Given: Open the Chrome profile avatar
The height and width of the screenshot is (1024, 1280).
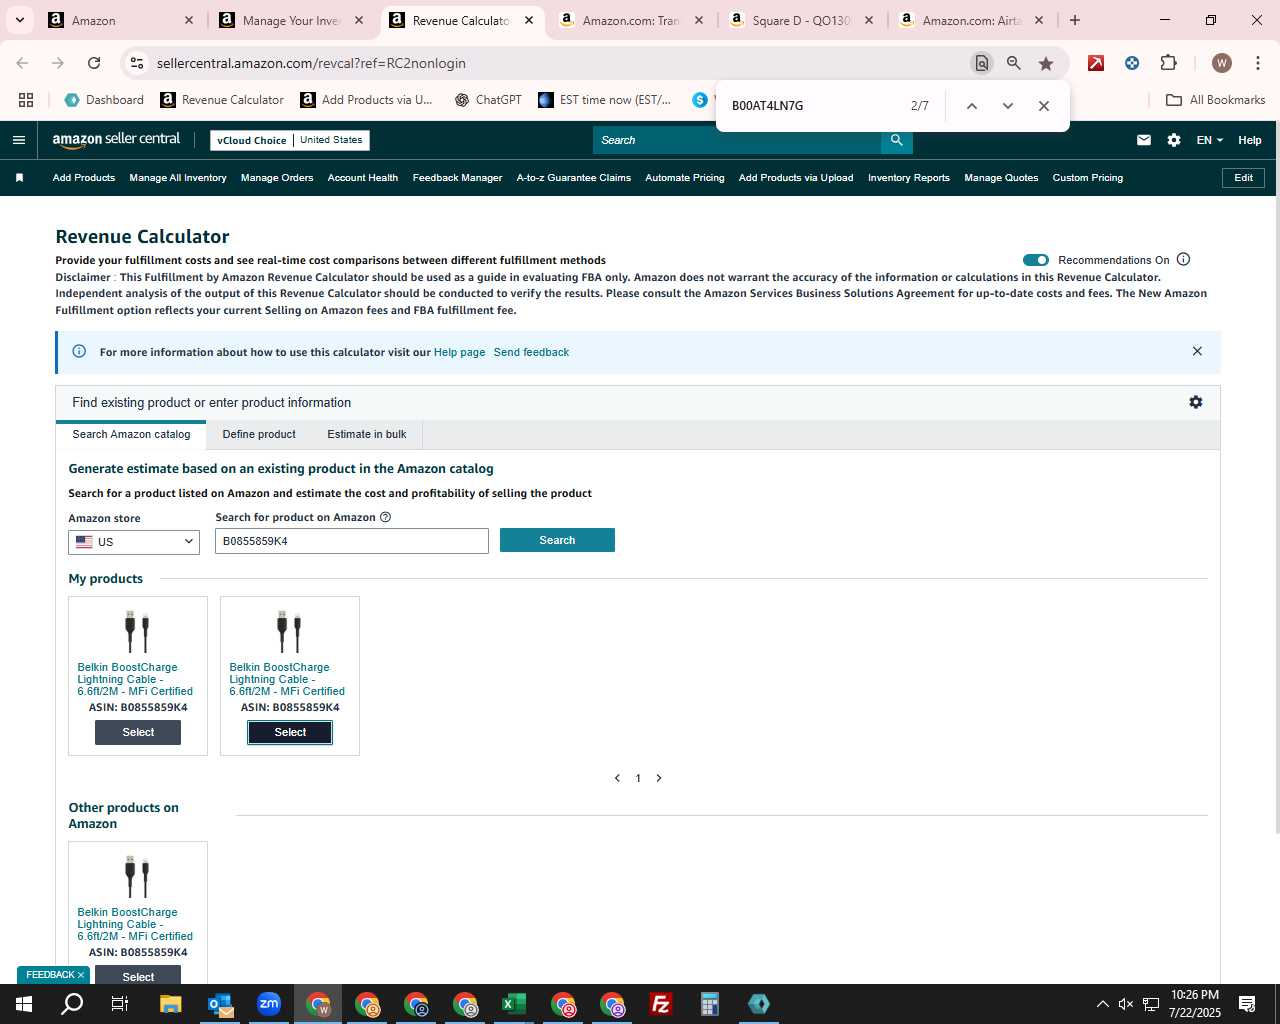Looking at the screenshot, I should pyautogui.click(x=1221, y=63).
